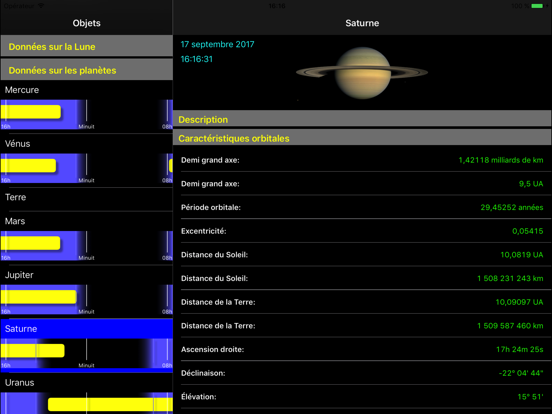552x414 pixels.
Task: Click the Période orbitale row label
Action: point(211,207)
